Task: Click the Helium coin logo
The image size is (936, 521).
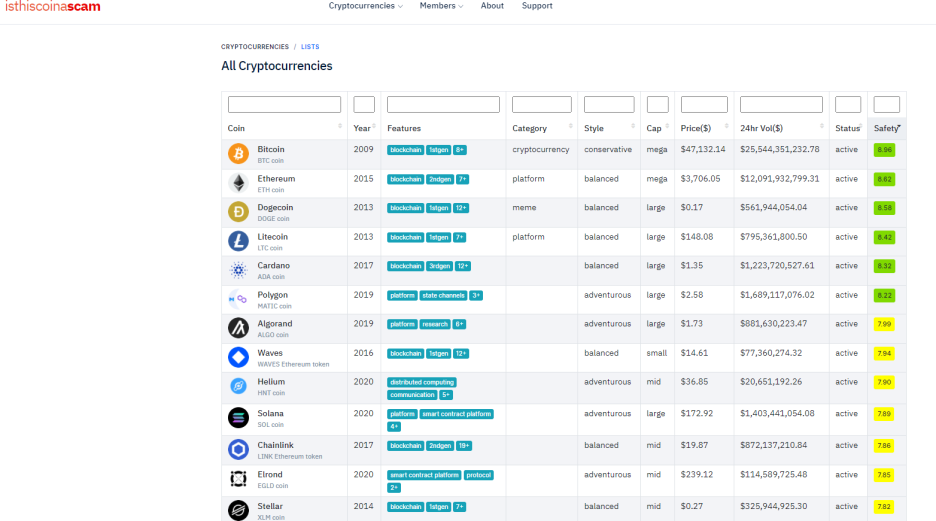Action: 238,386
